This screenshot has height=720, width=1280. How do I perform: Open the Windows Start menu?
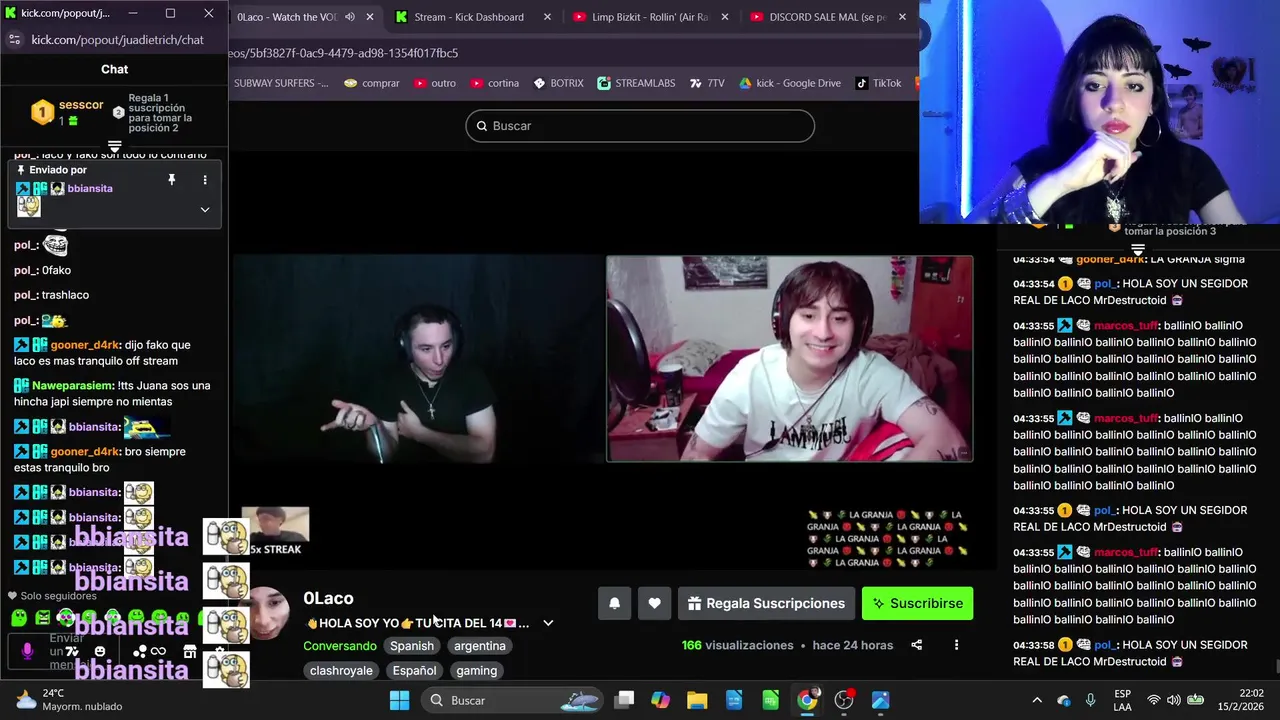coord(399,700)
